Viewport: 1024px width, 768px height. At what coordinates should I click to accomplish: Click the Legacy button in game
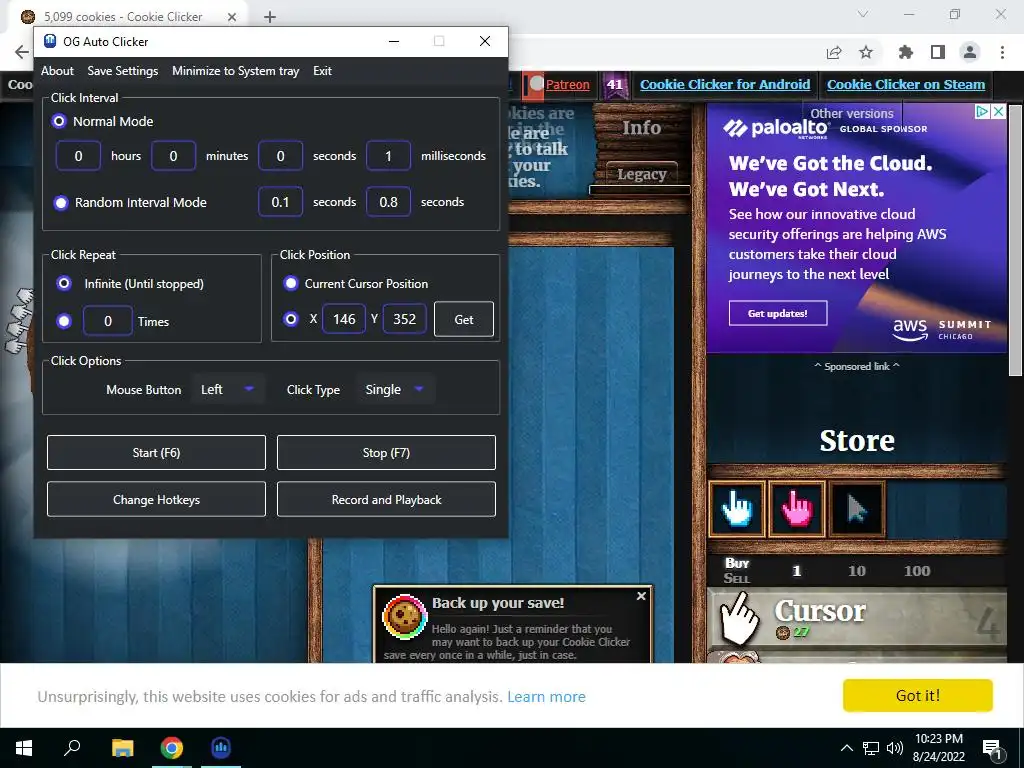(x=641, y=174)
